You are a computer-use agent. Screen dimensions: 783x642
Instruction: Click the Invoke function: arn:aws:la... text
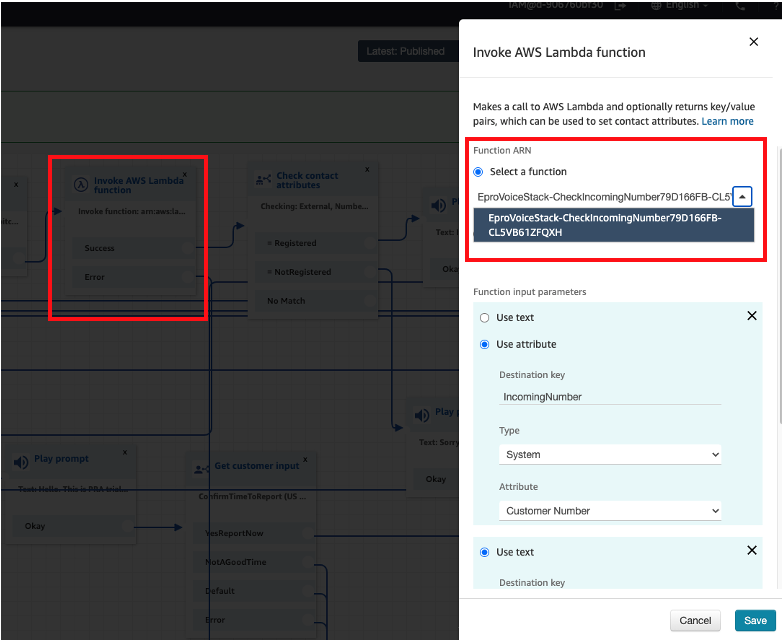click(131, 212)
